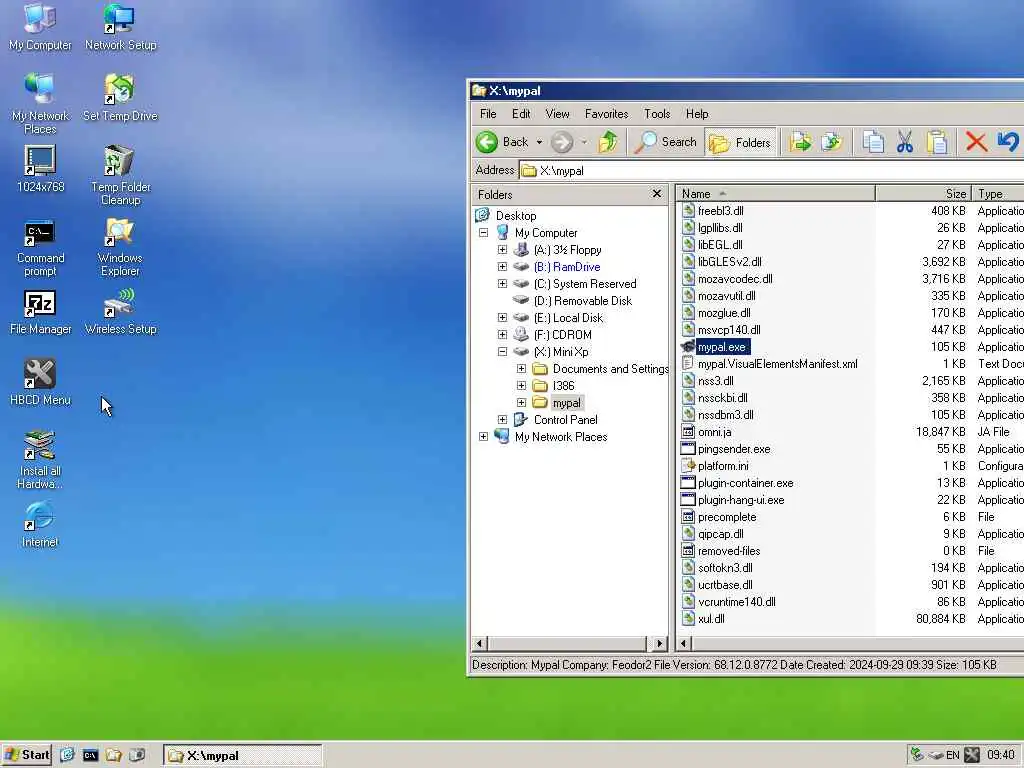Collapse the (X:) Mini Xp node
The image size is (1024, 768).
point(502,351)
